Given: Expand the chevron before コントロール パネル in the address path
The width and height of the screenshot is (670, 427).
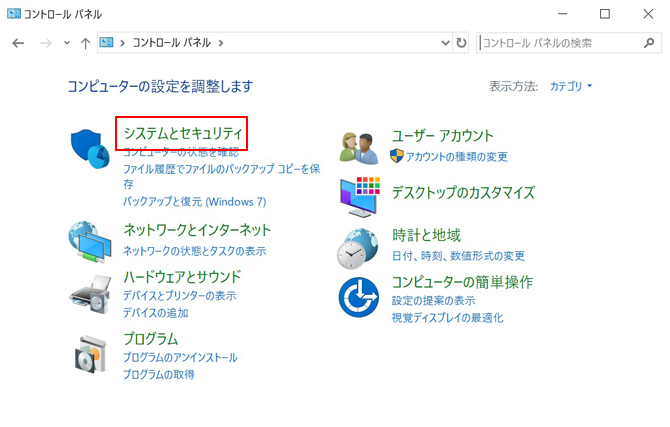Looking at the screenshot, I should (x=123, y=43).
